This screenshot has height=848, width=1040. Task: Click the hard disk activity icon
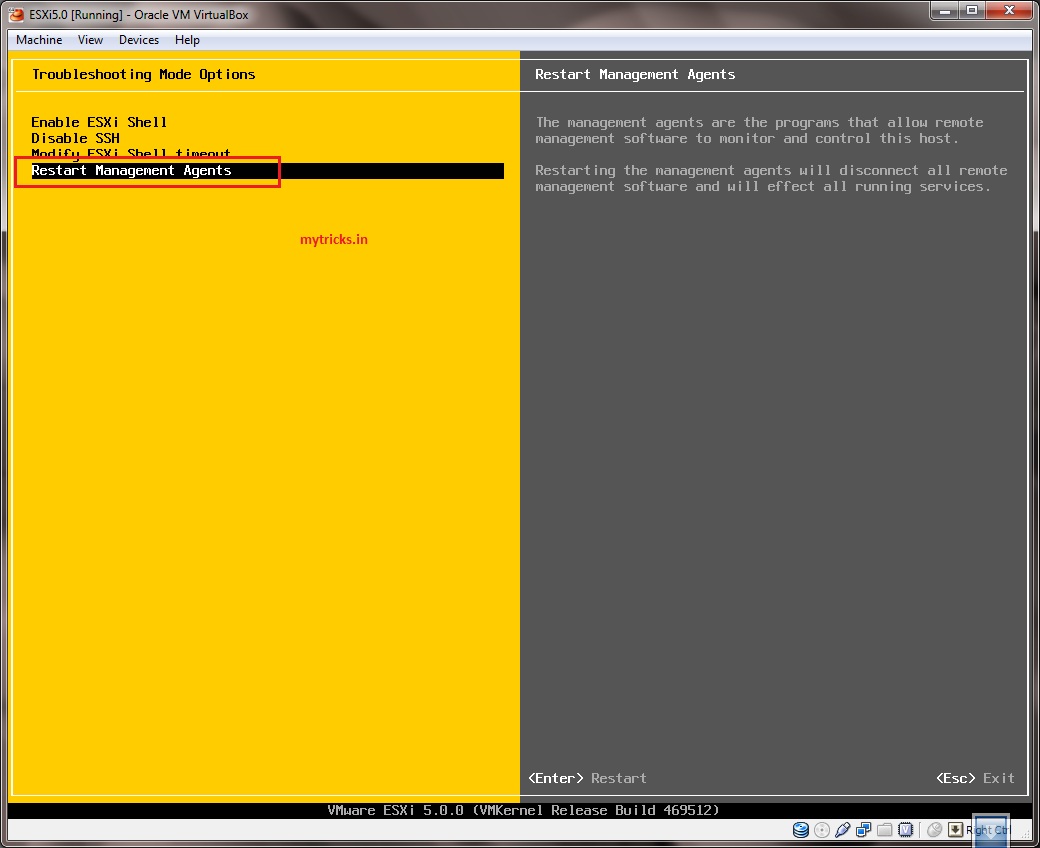[801, 829]
